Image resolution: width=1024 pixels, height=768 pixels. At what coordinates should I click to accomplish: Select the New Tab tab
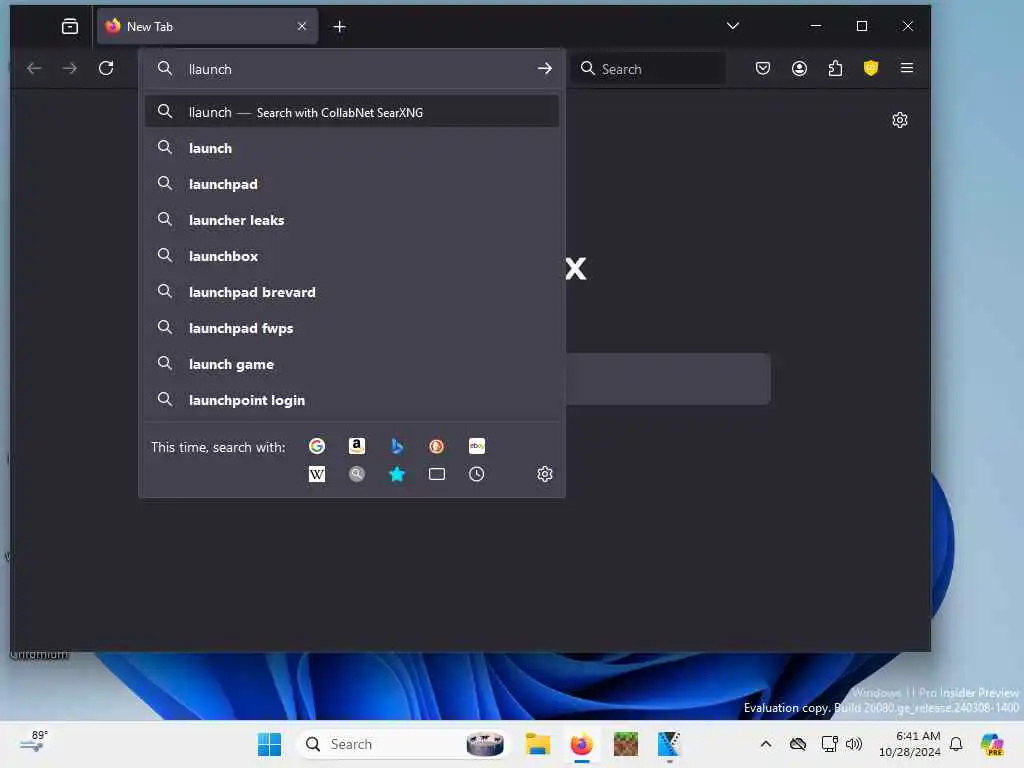coord(208,26)
